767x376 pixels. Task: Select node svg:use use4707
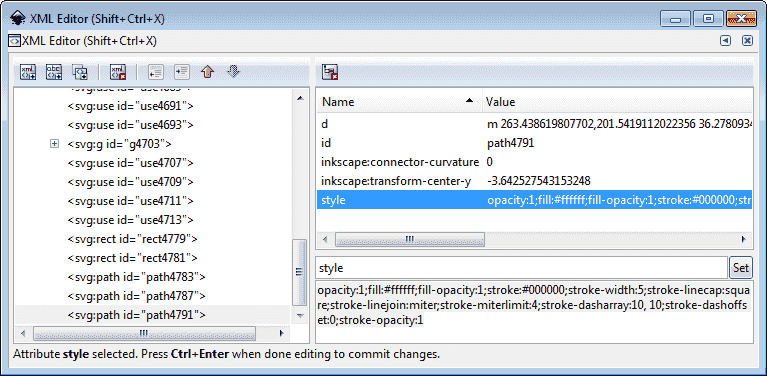[x=131, y=163]
